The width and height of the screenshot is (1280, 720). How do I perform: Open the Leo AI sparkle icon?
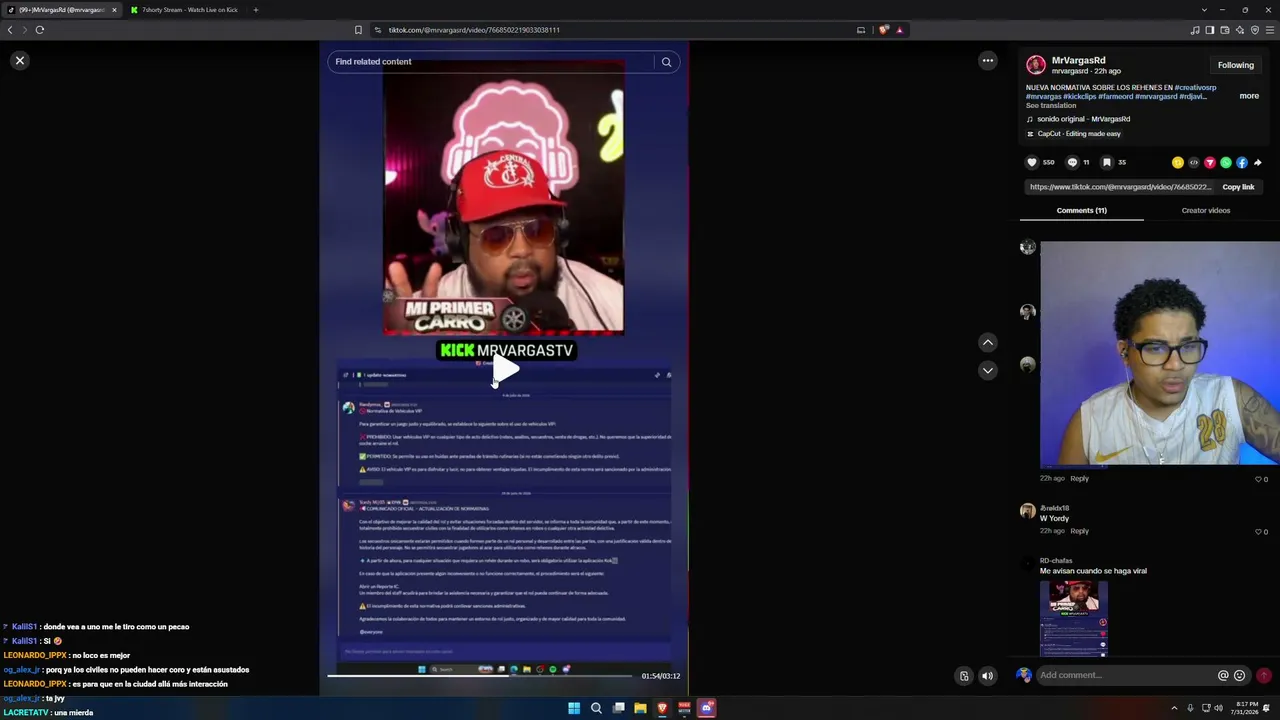point(1240,30)
